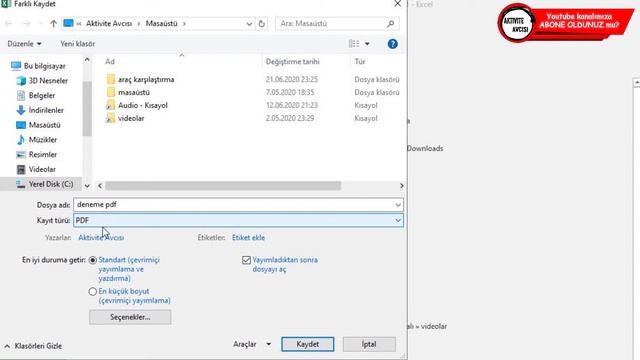Click the Dosya adı input field
This screenshot has height=360, width=640.
(x=238, y=205)
